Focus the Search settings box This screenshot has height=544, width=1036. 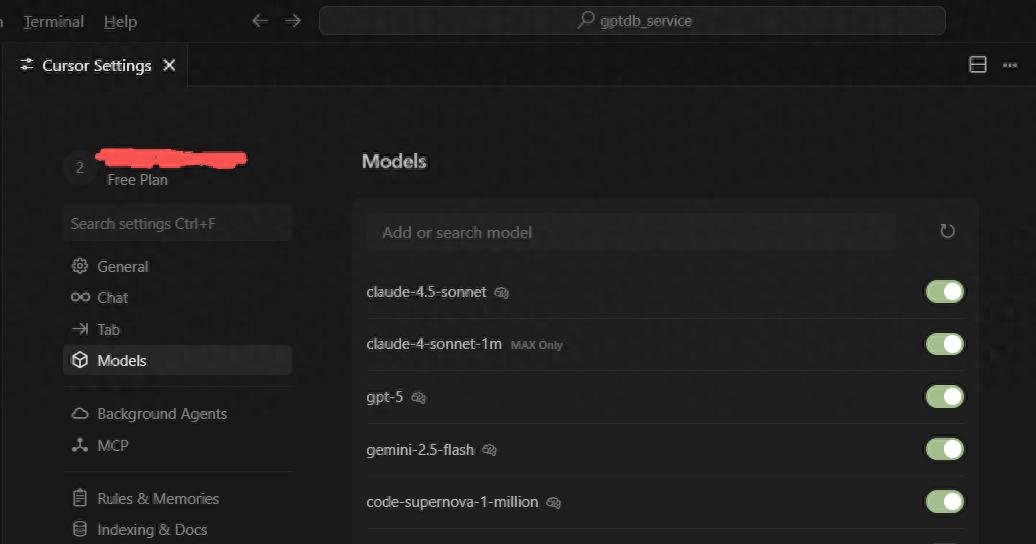click(x=176, y=224)
